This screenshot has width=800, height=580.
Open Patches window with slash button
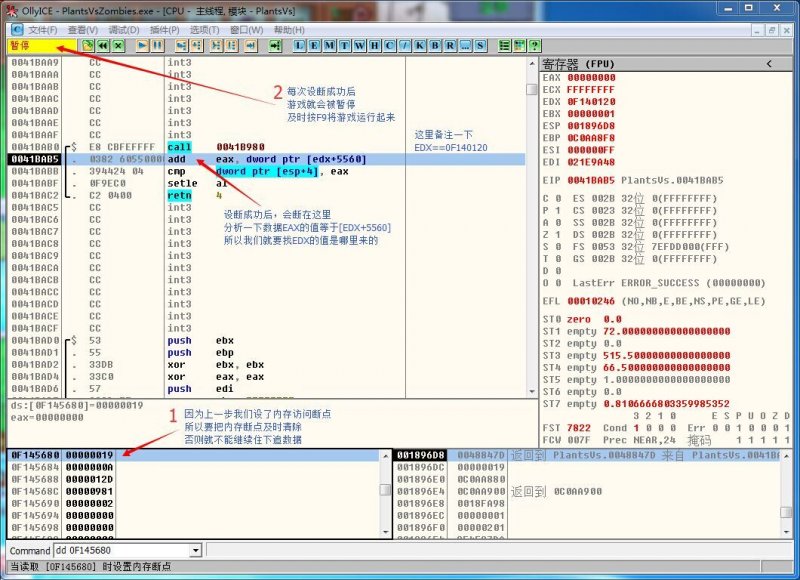405,46
